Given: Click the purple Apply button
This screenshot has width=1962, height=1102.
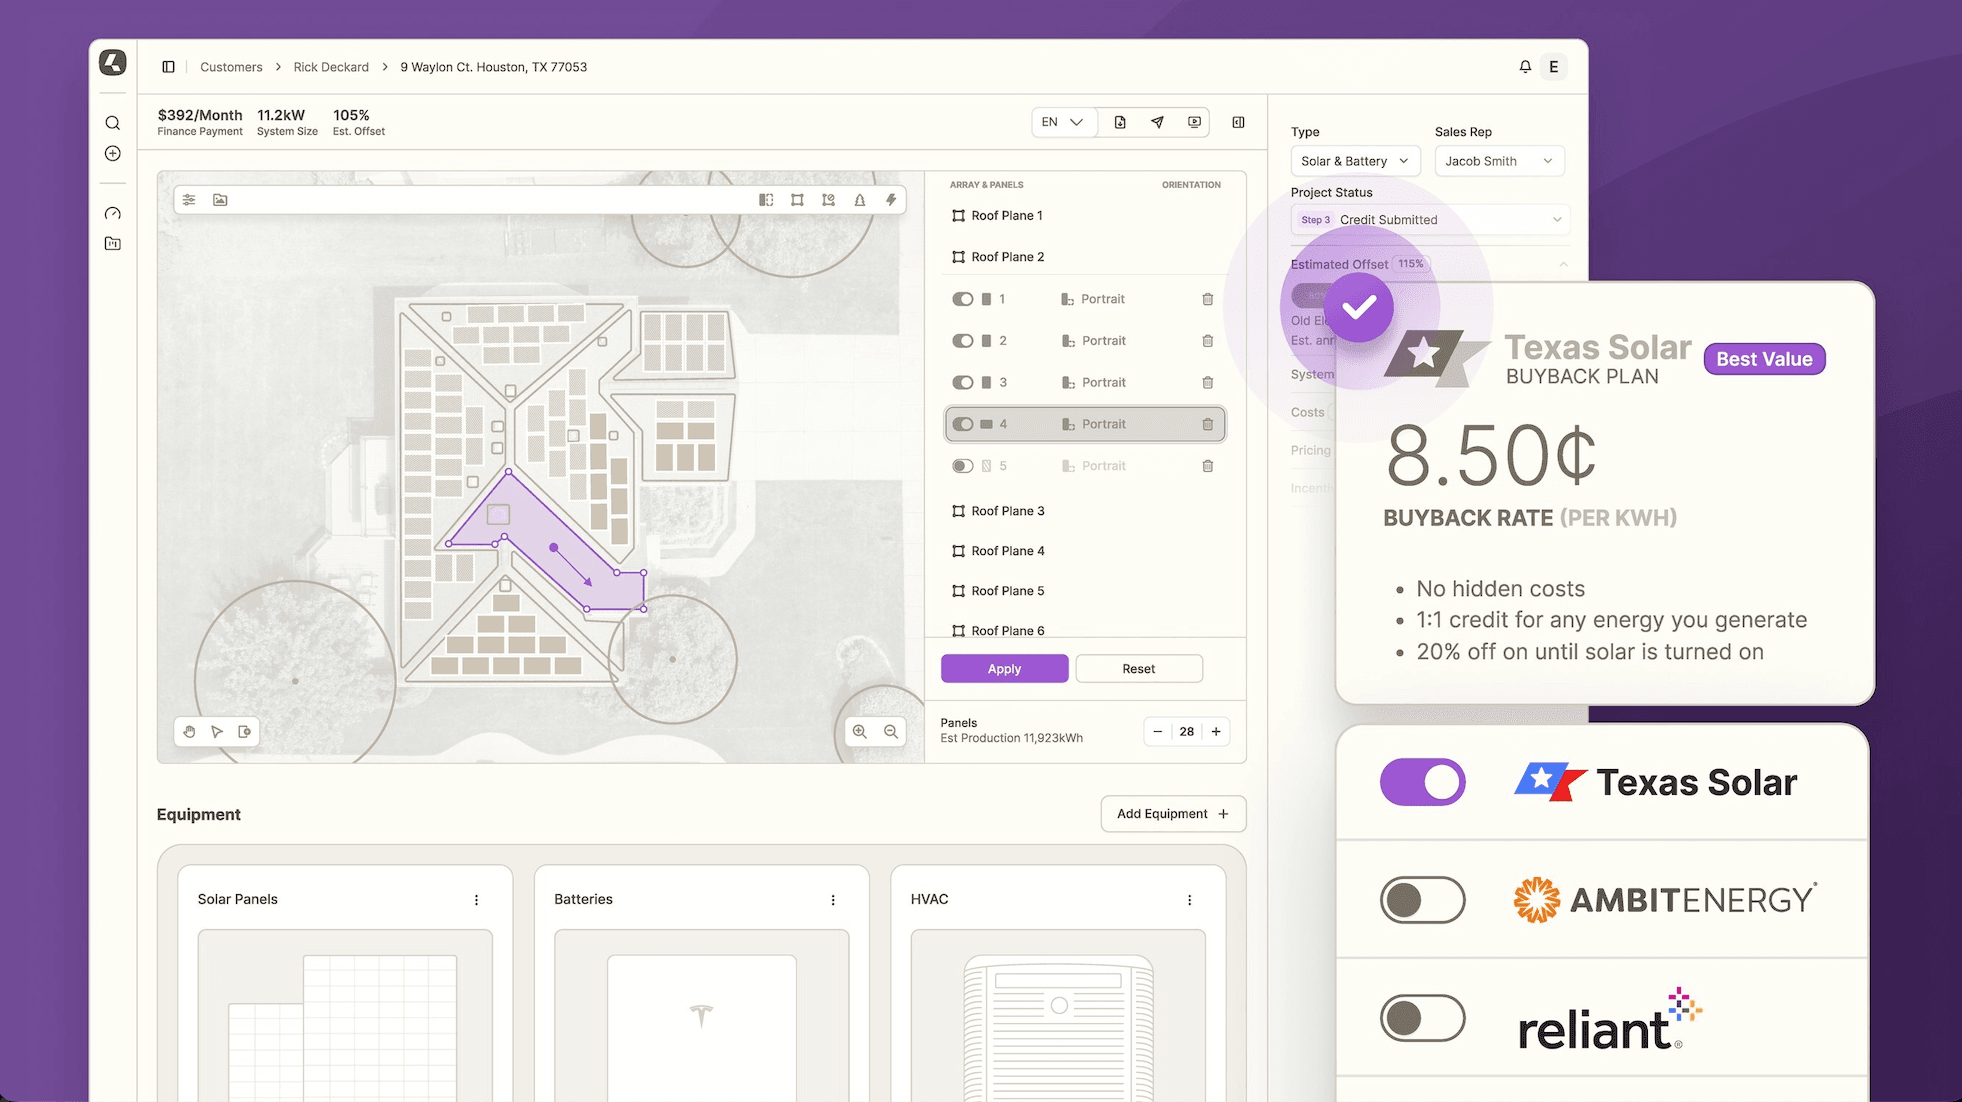Looking at the screenshot, I should (1004, 669).
